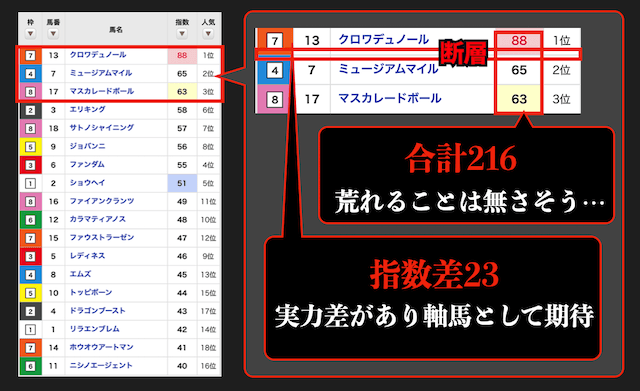Viewport: 640px width, 391px height.
Task: Click yellow frame badge 5 in ジョバンニ row
Action: point(30,147)
